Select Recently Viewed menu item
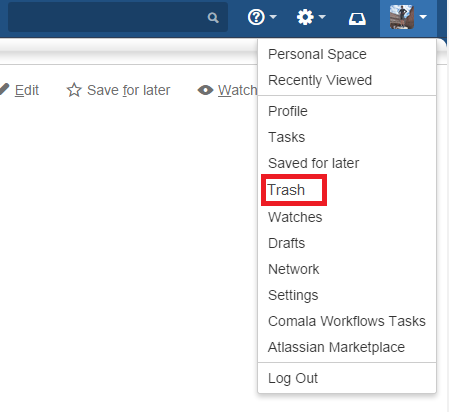This screenshot has width=449, height=412. coord(347,80)
